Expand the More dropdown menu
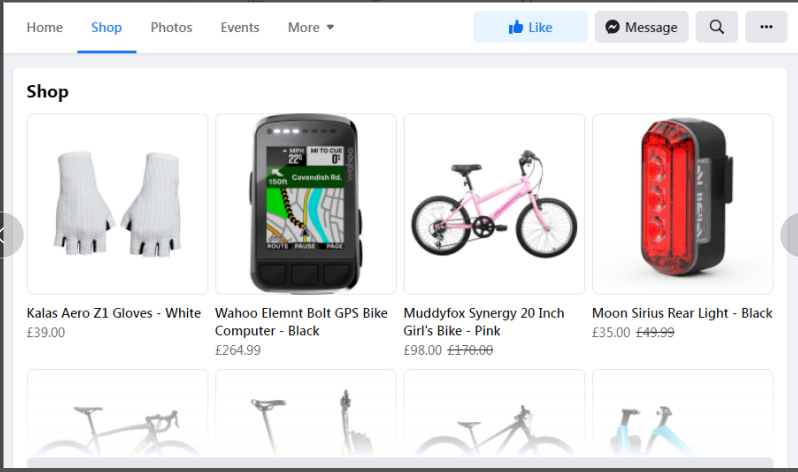 311,27
